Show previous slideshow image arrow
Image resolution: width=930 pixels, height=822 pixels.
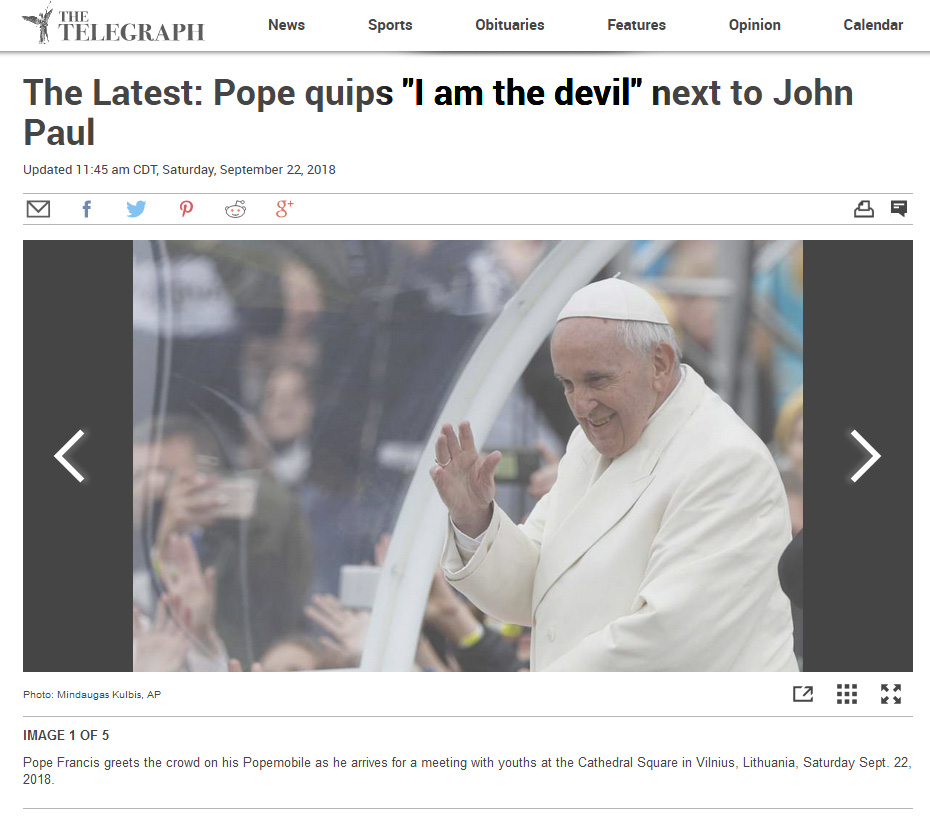click(70, 455)
